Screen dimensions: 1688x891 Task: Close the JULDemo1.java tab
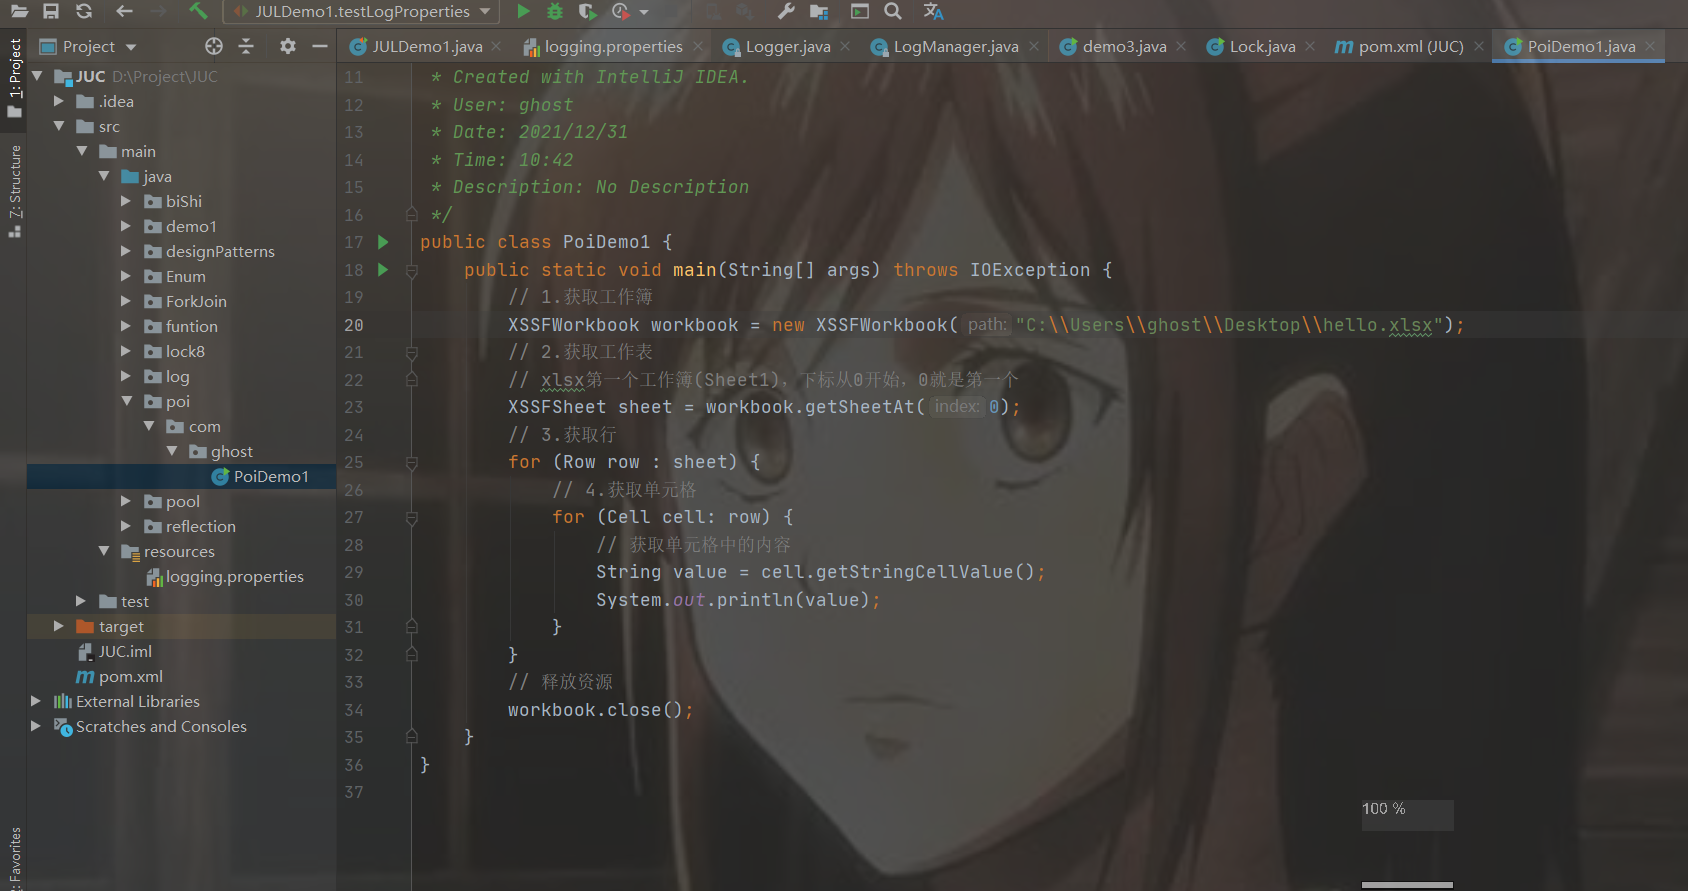click(x=496, y=46)
